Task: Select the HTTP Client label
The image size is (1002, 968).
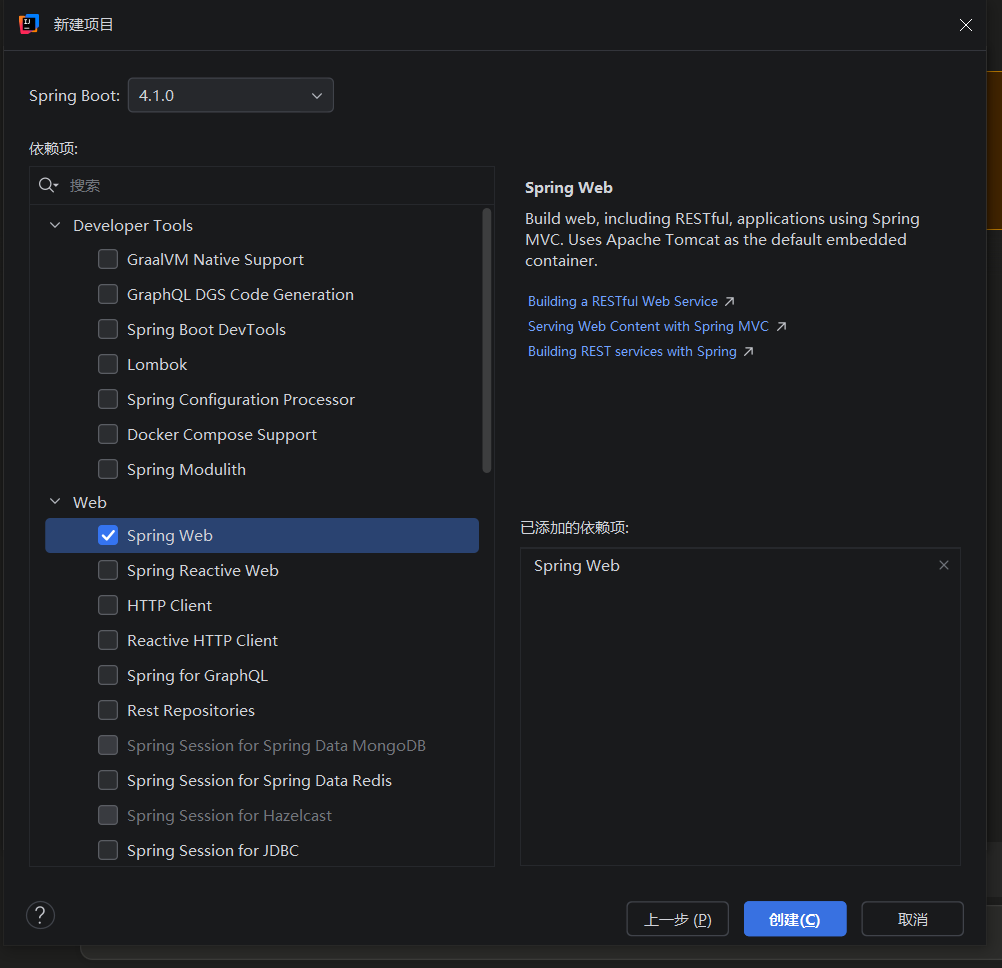Action: (169, 606)
